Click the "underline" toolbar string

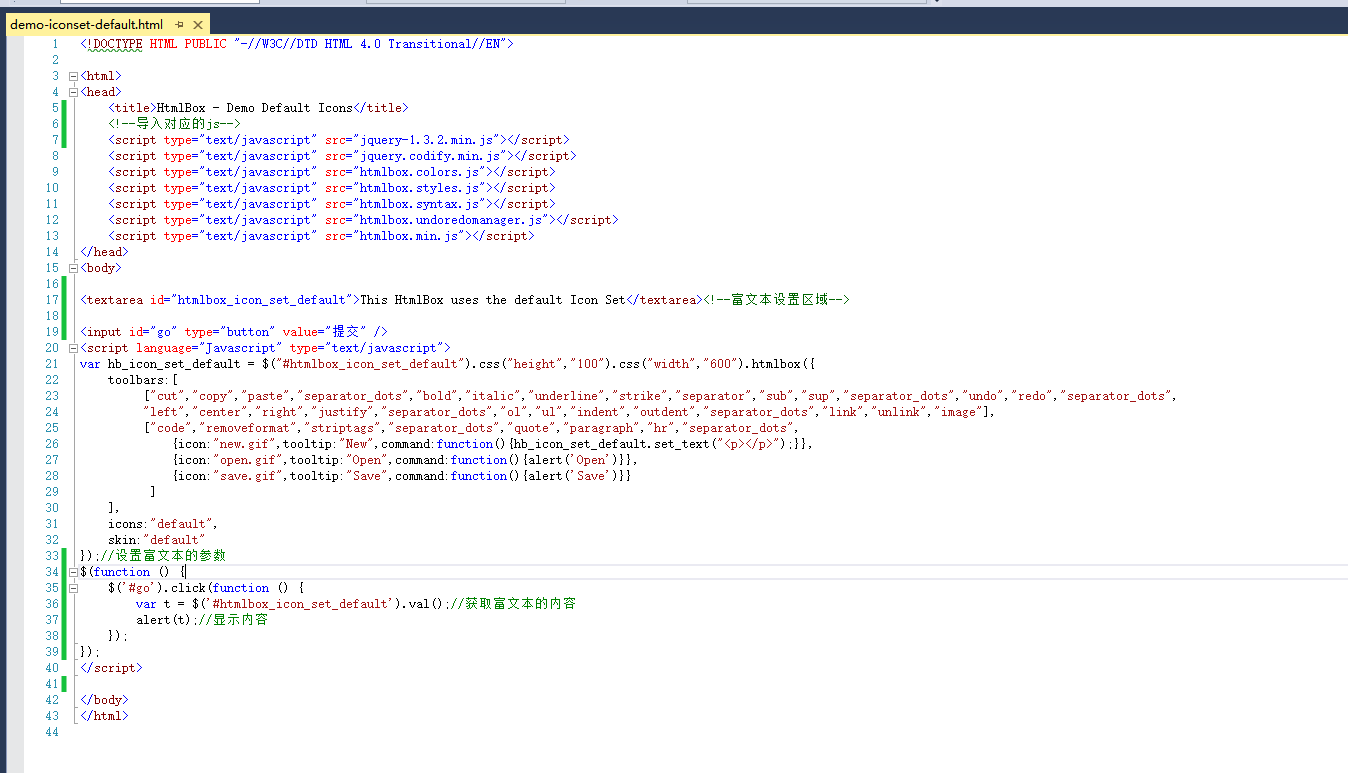(566, 396)
